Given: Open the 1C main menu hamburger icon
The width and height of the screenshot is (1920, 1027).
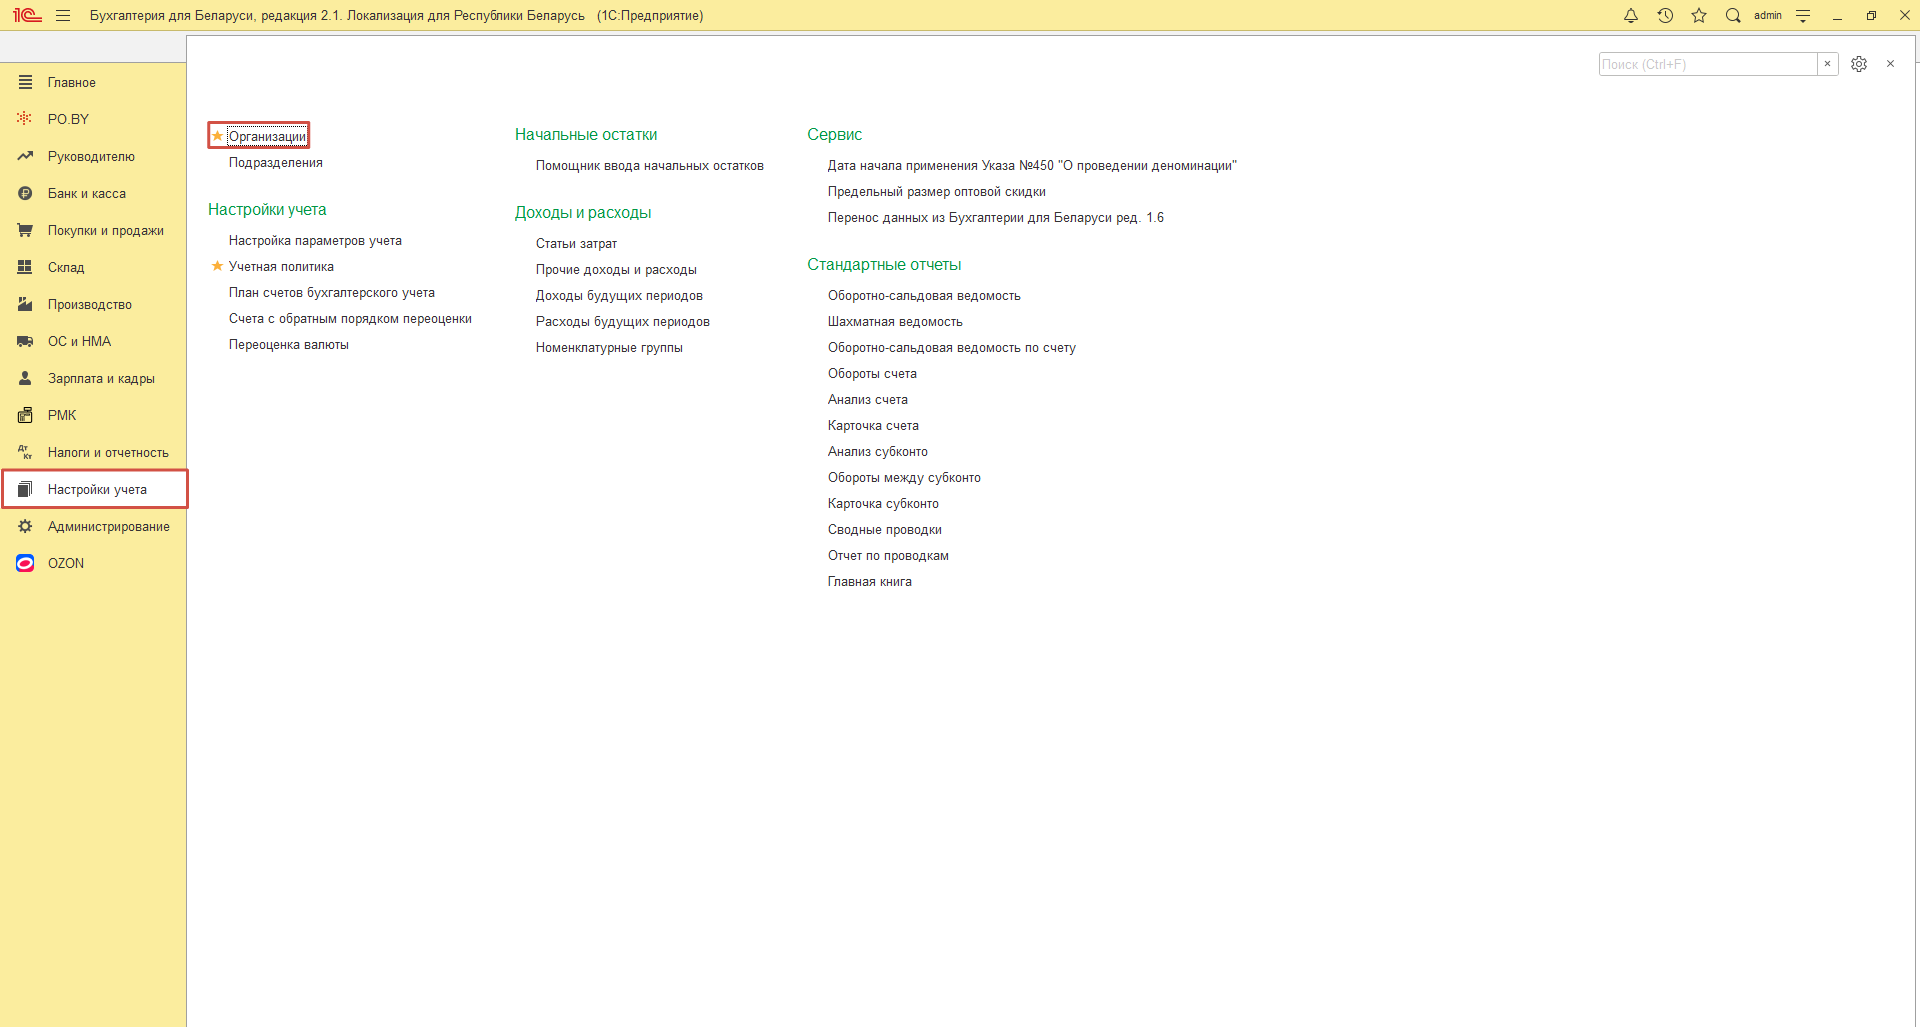Looking at the screenshot, I should coord(63,16).
